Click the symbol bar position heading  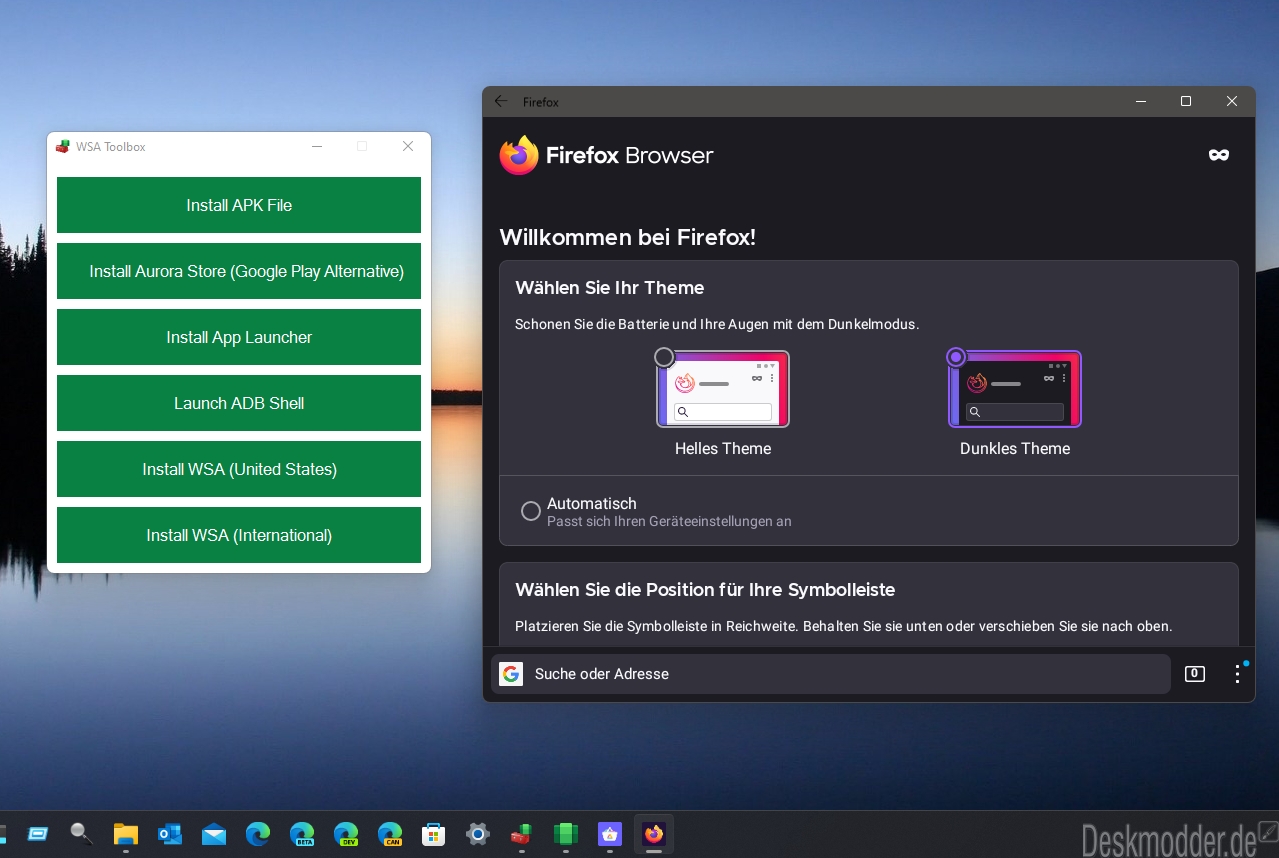click(705, 590)
